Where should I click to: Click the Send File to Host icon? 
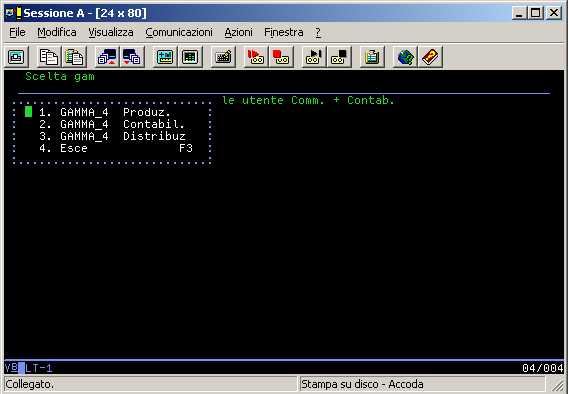click(107, 57)
